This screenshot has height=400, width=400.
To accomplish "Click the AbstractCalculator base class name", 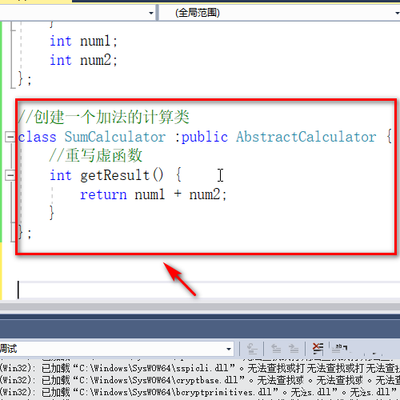I will pyautogui.click(x=306, y=137).
